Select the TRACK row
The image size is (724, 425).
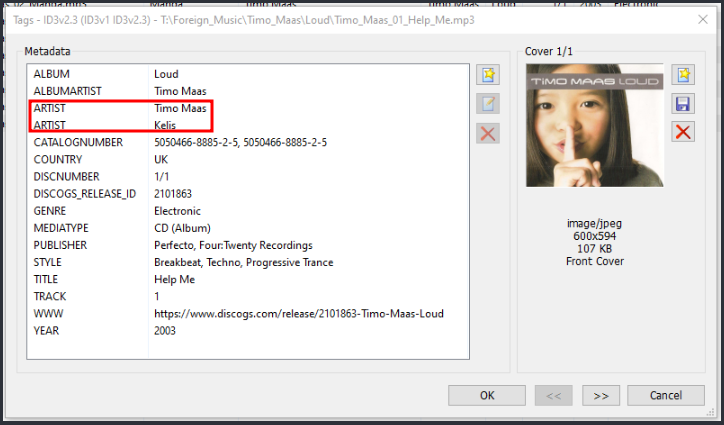[248, 296]
